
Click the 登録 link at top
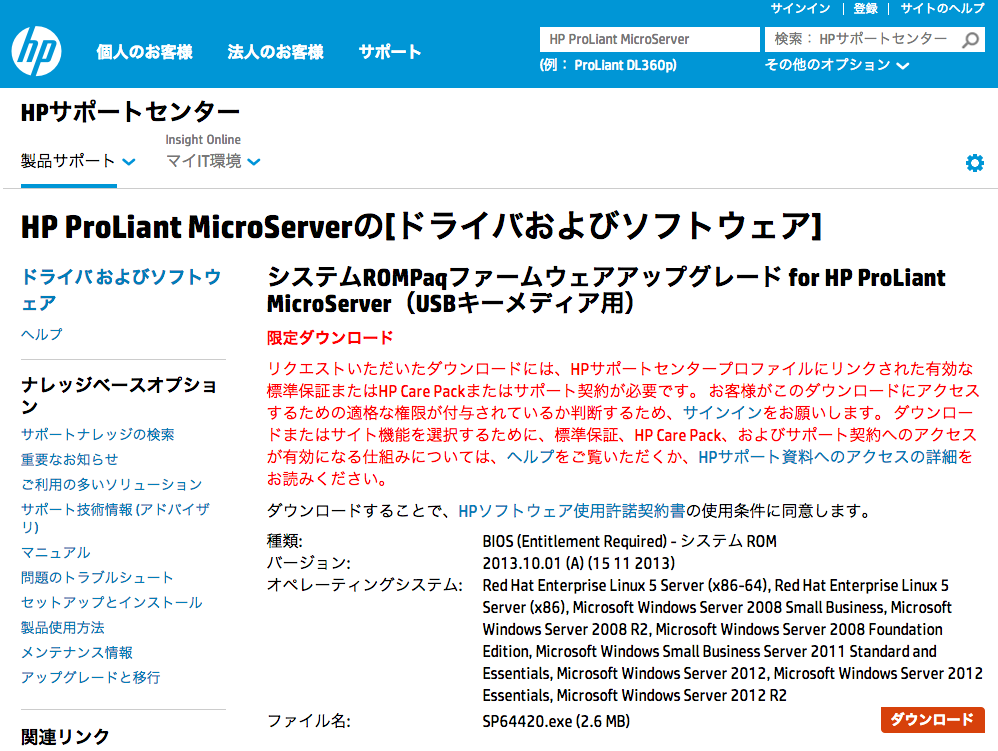pyautogui.click(x=865, y=8)
